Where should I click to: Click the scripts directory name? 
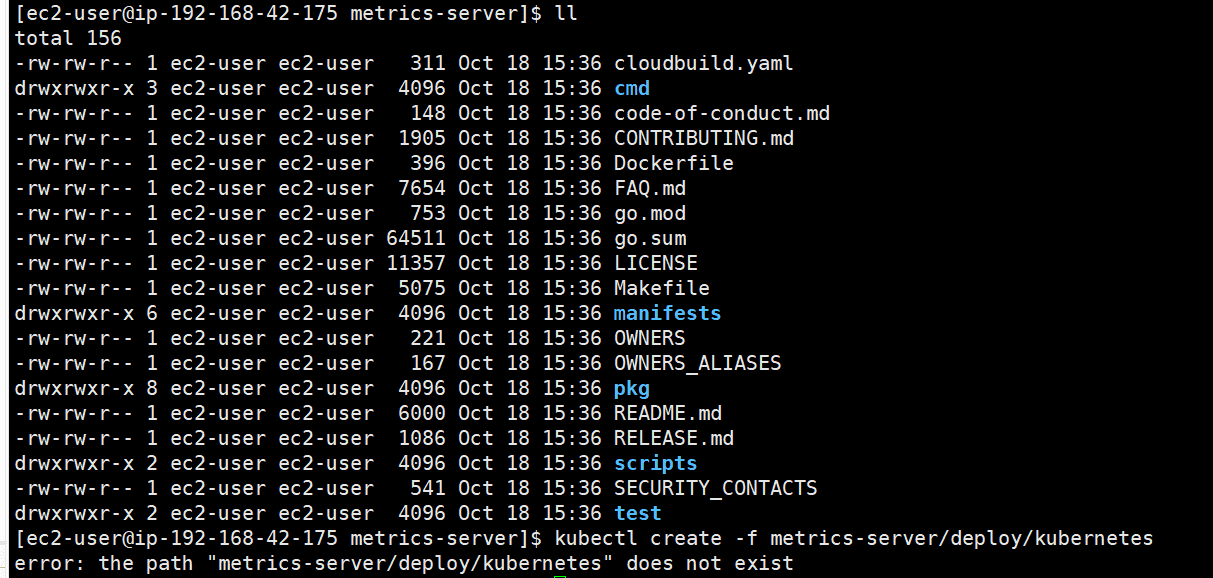tap(655, 463)
